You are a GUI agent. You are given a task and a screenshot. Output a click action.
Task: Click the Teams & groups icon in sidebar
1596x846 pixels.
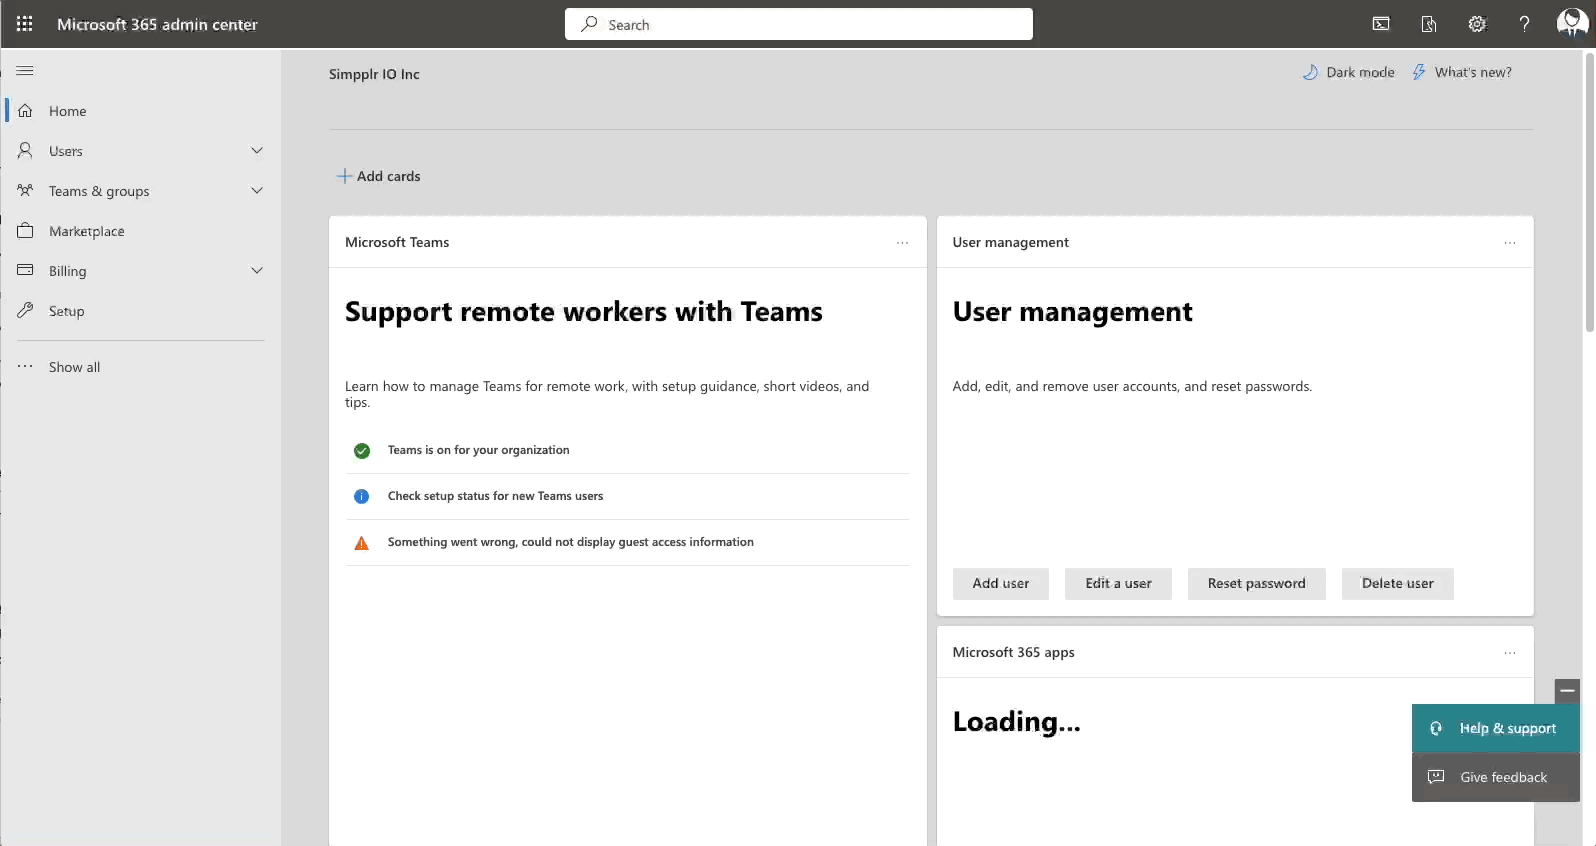[25, 191]
